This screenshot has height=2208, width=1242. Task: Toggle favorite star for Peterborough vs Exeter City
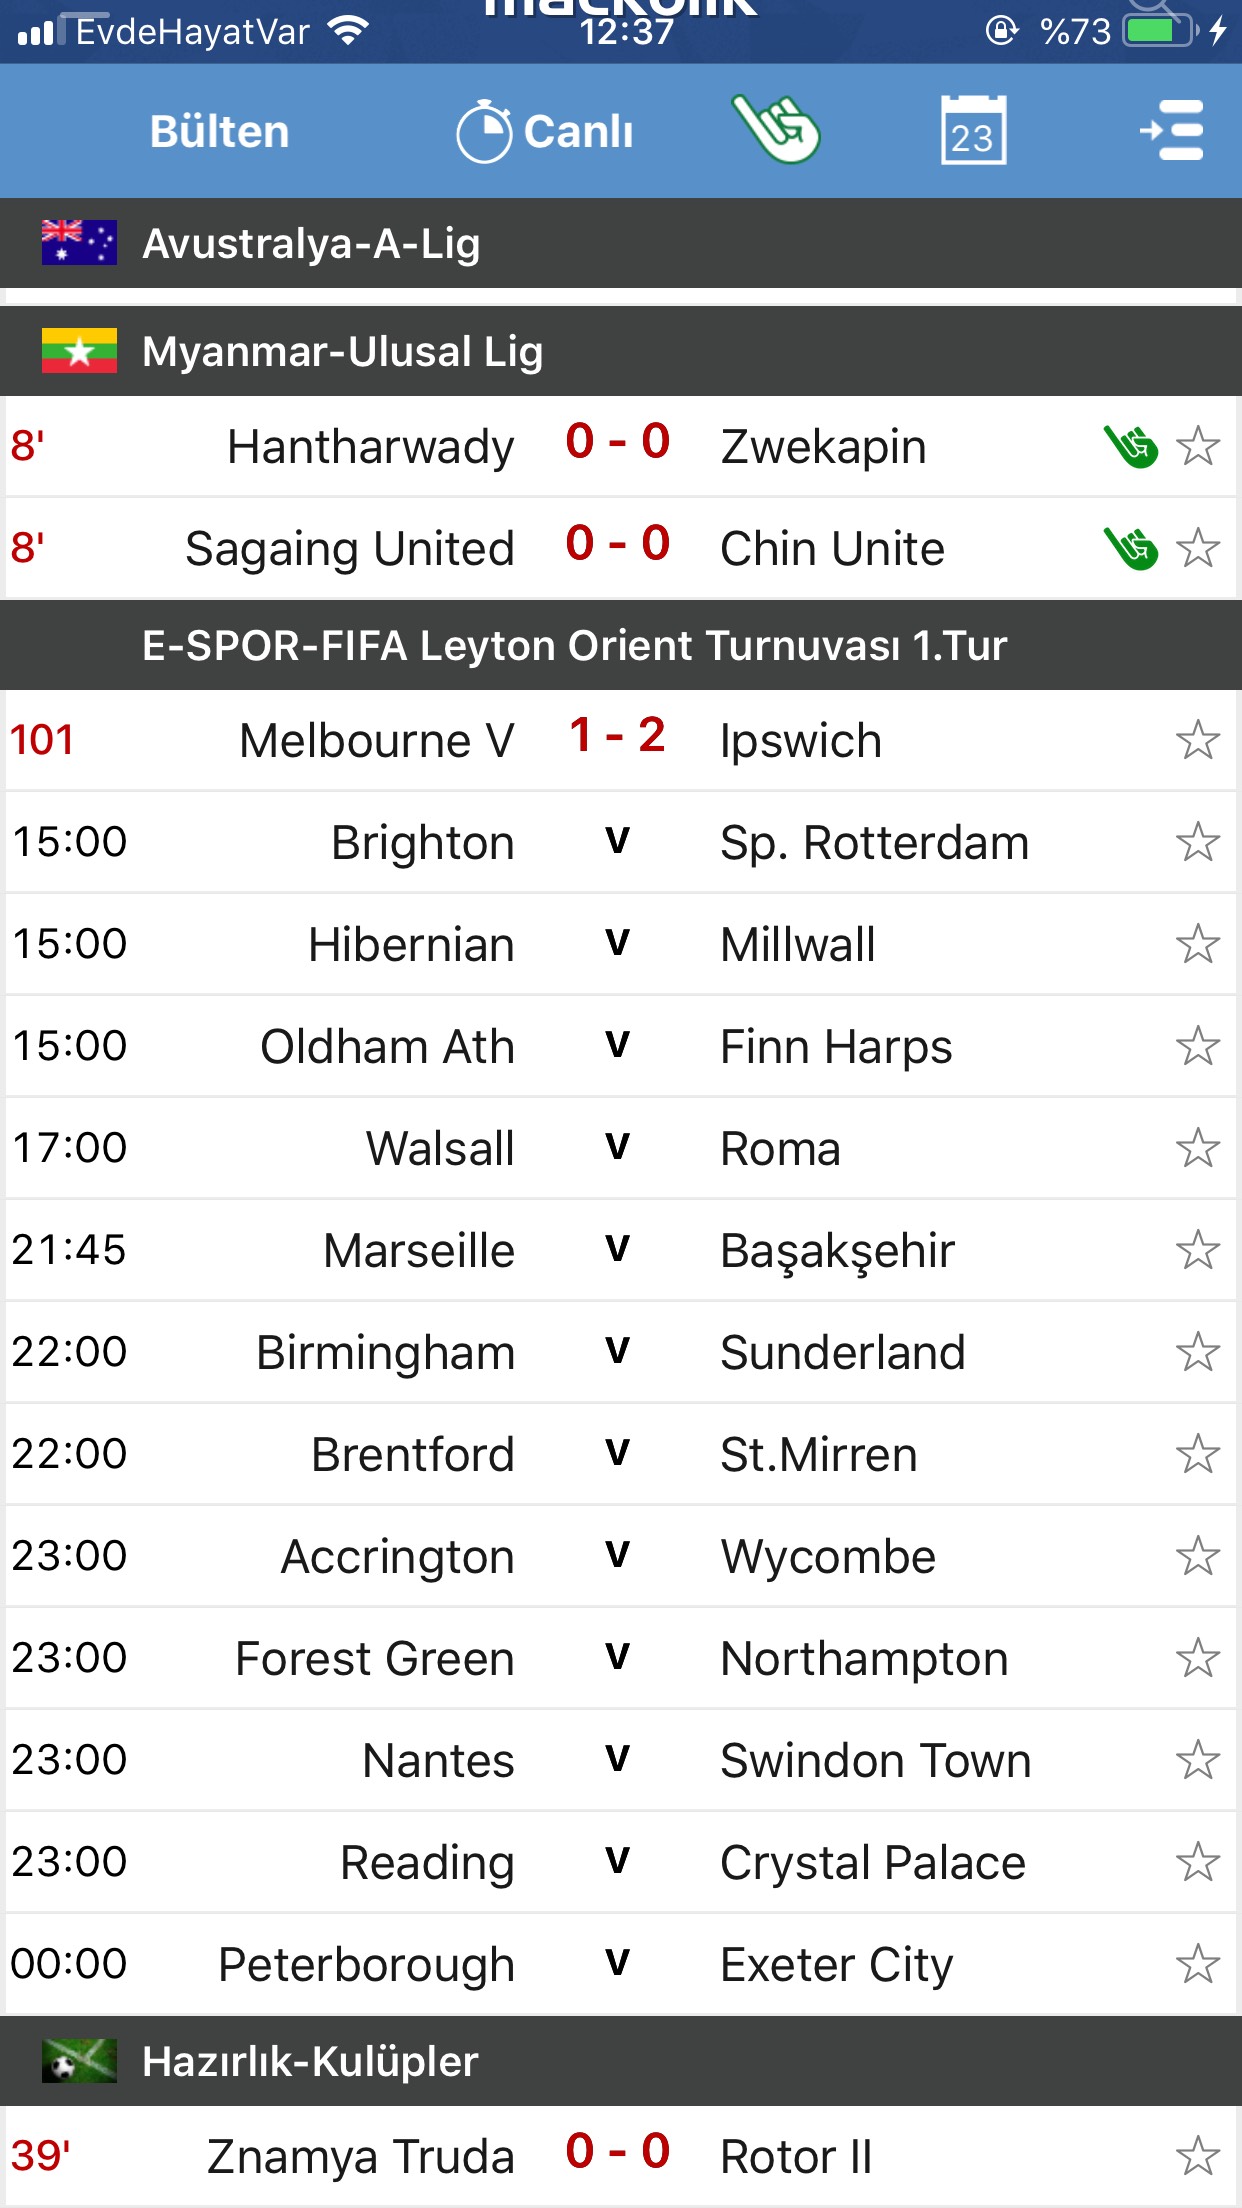click(x=1198, y=1964)
